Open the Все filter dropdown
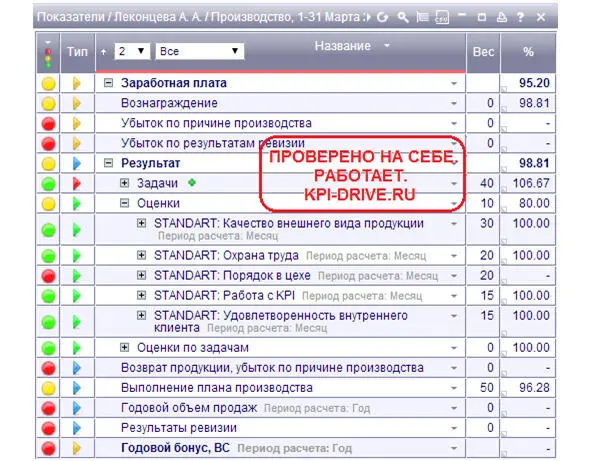Screen dimensions: 591x461 [x=199, y=51]
